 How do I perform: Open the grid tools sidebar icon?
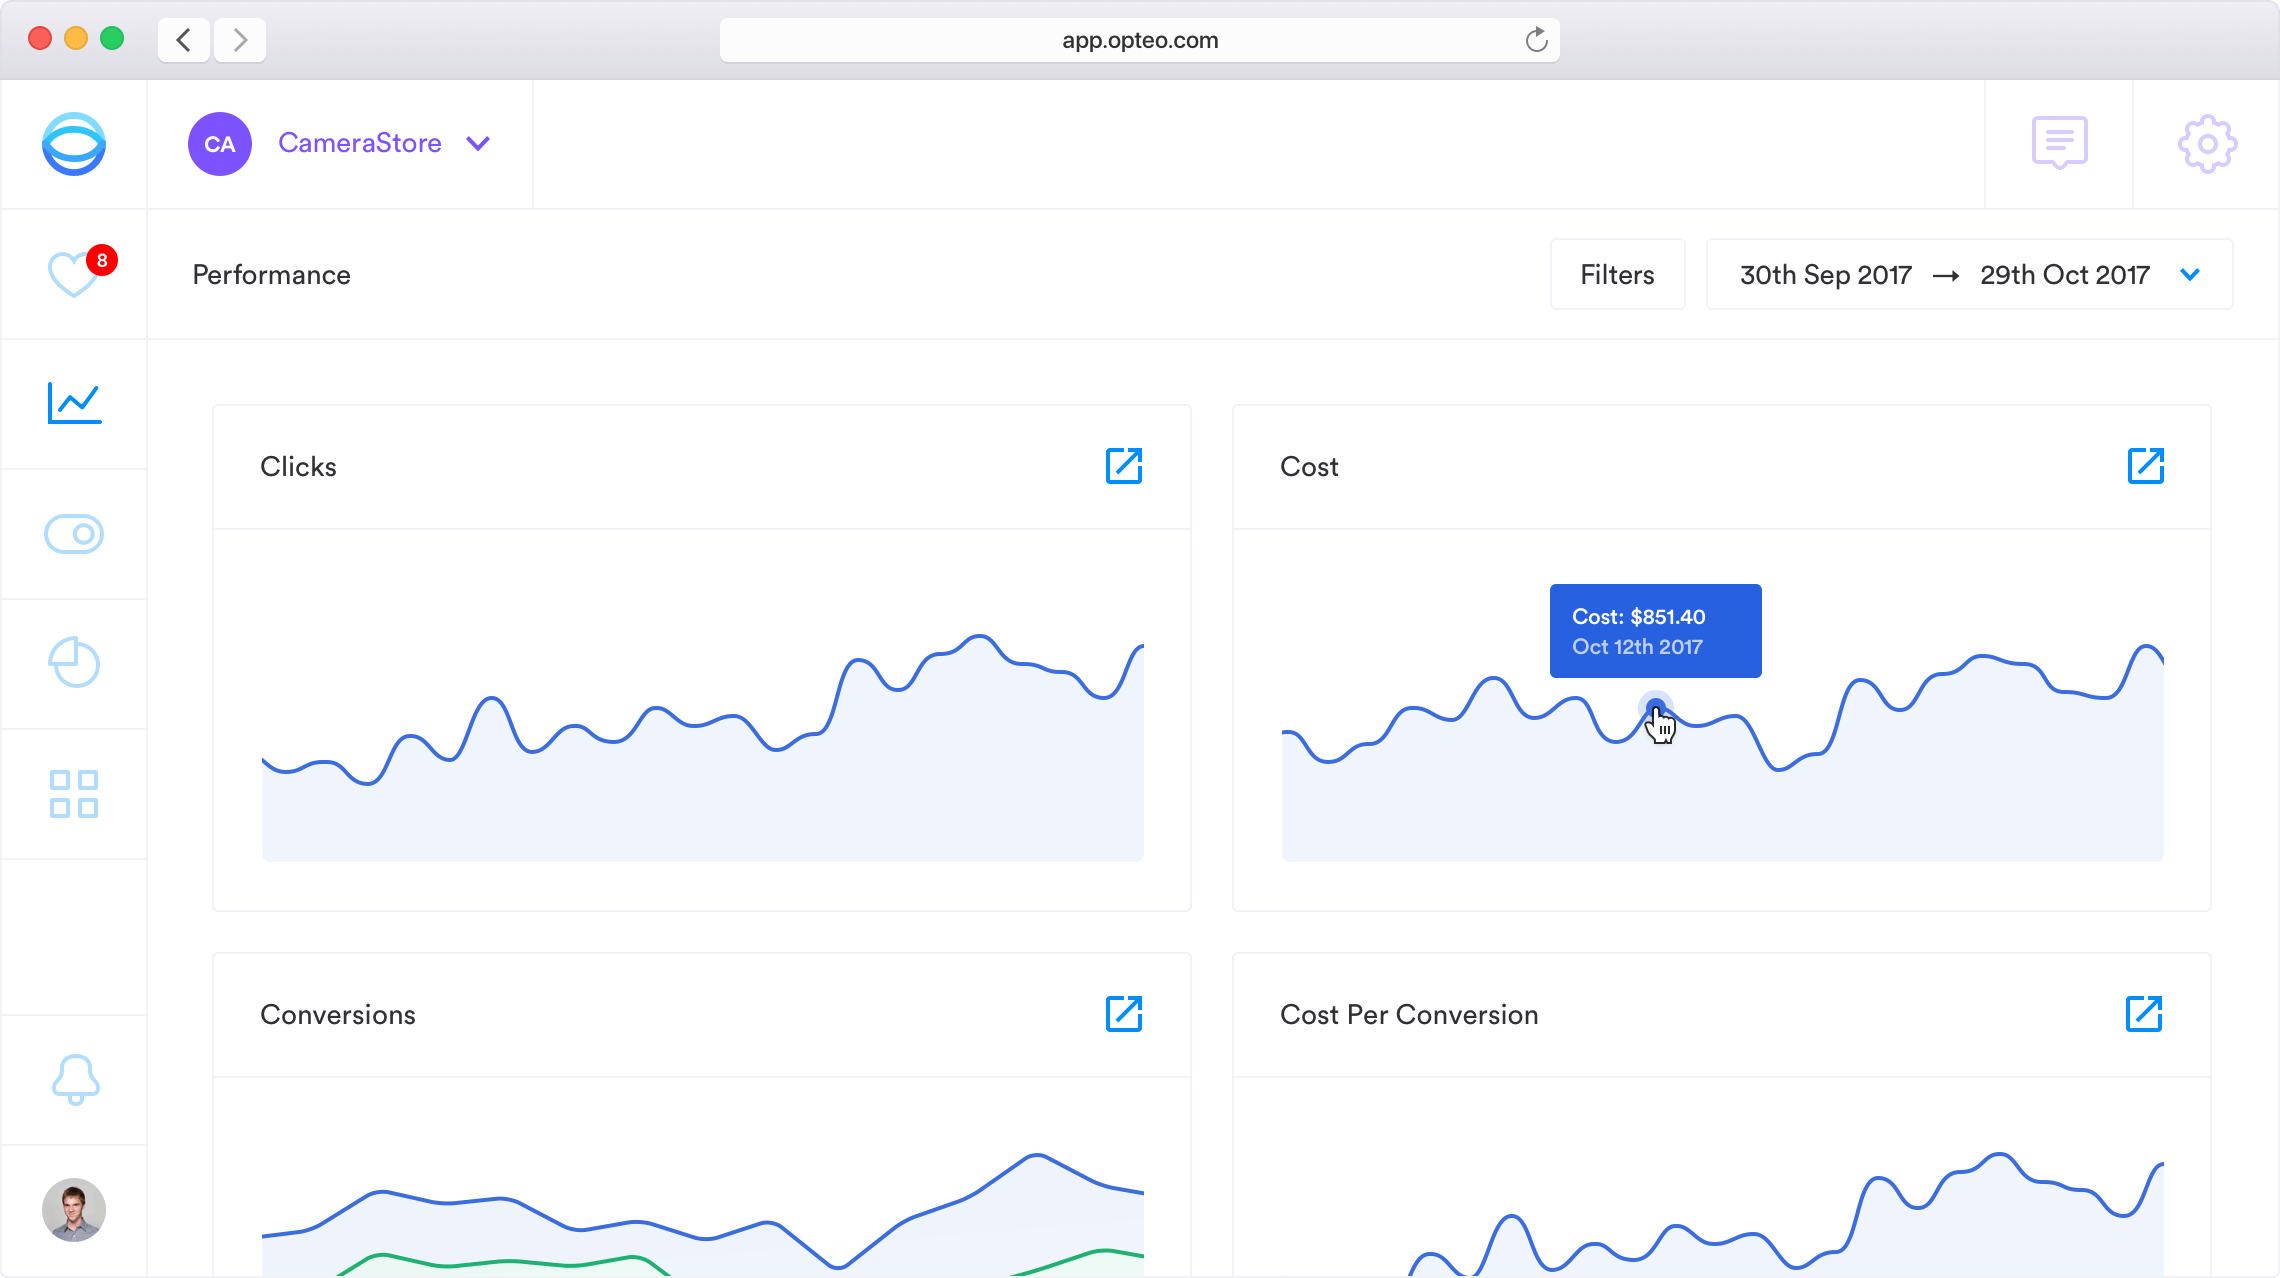tap(74, 794)
